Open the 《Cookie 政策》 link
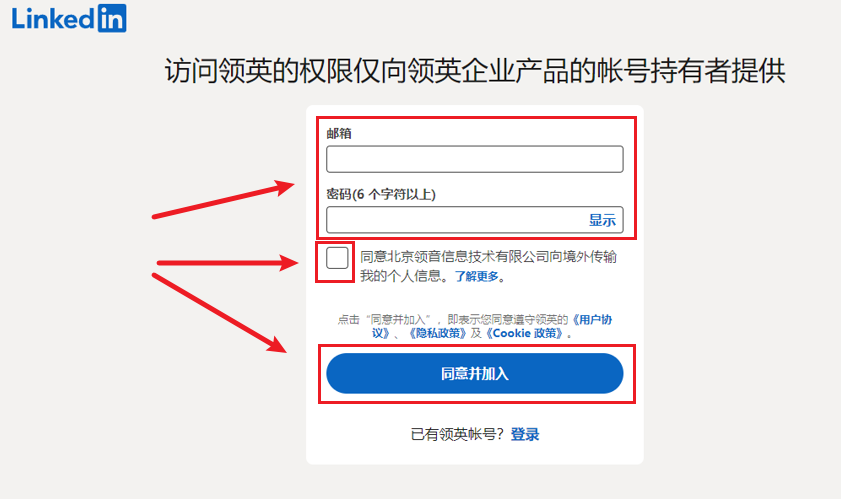Screen dimensions: 841x499 pos(525,333)
